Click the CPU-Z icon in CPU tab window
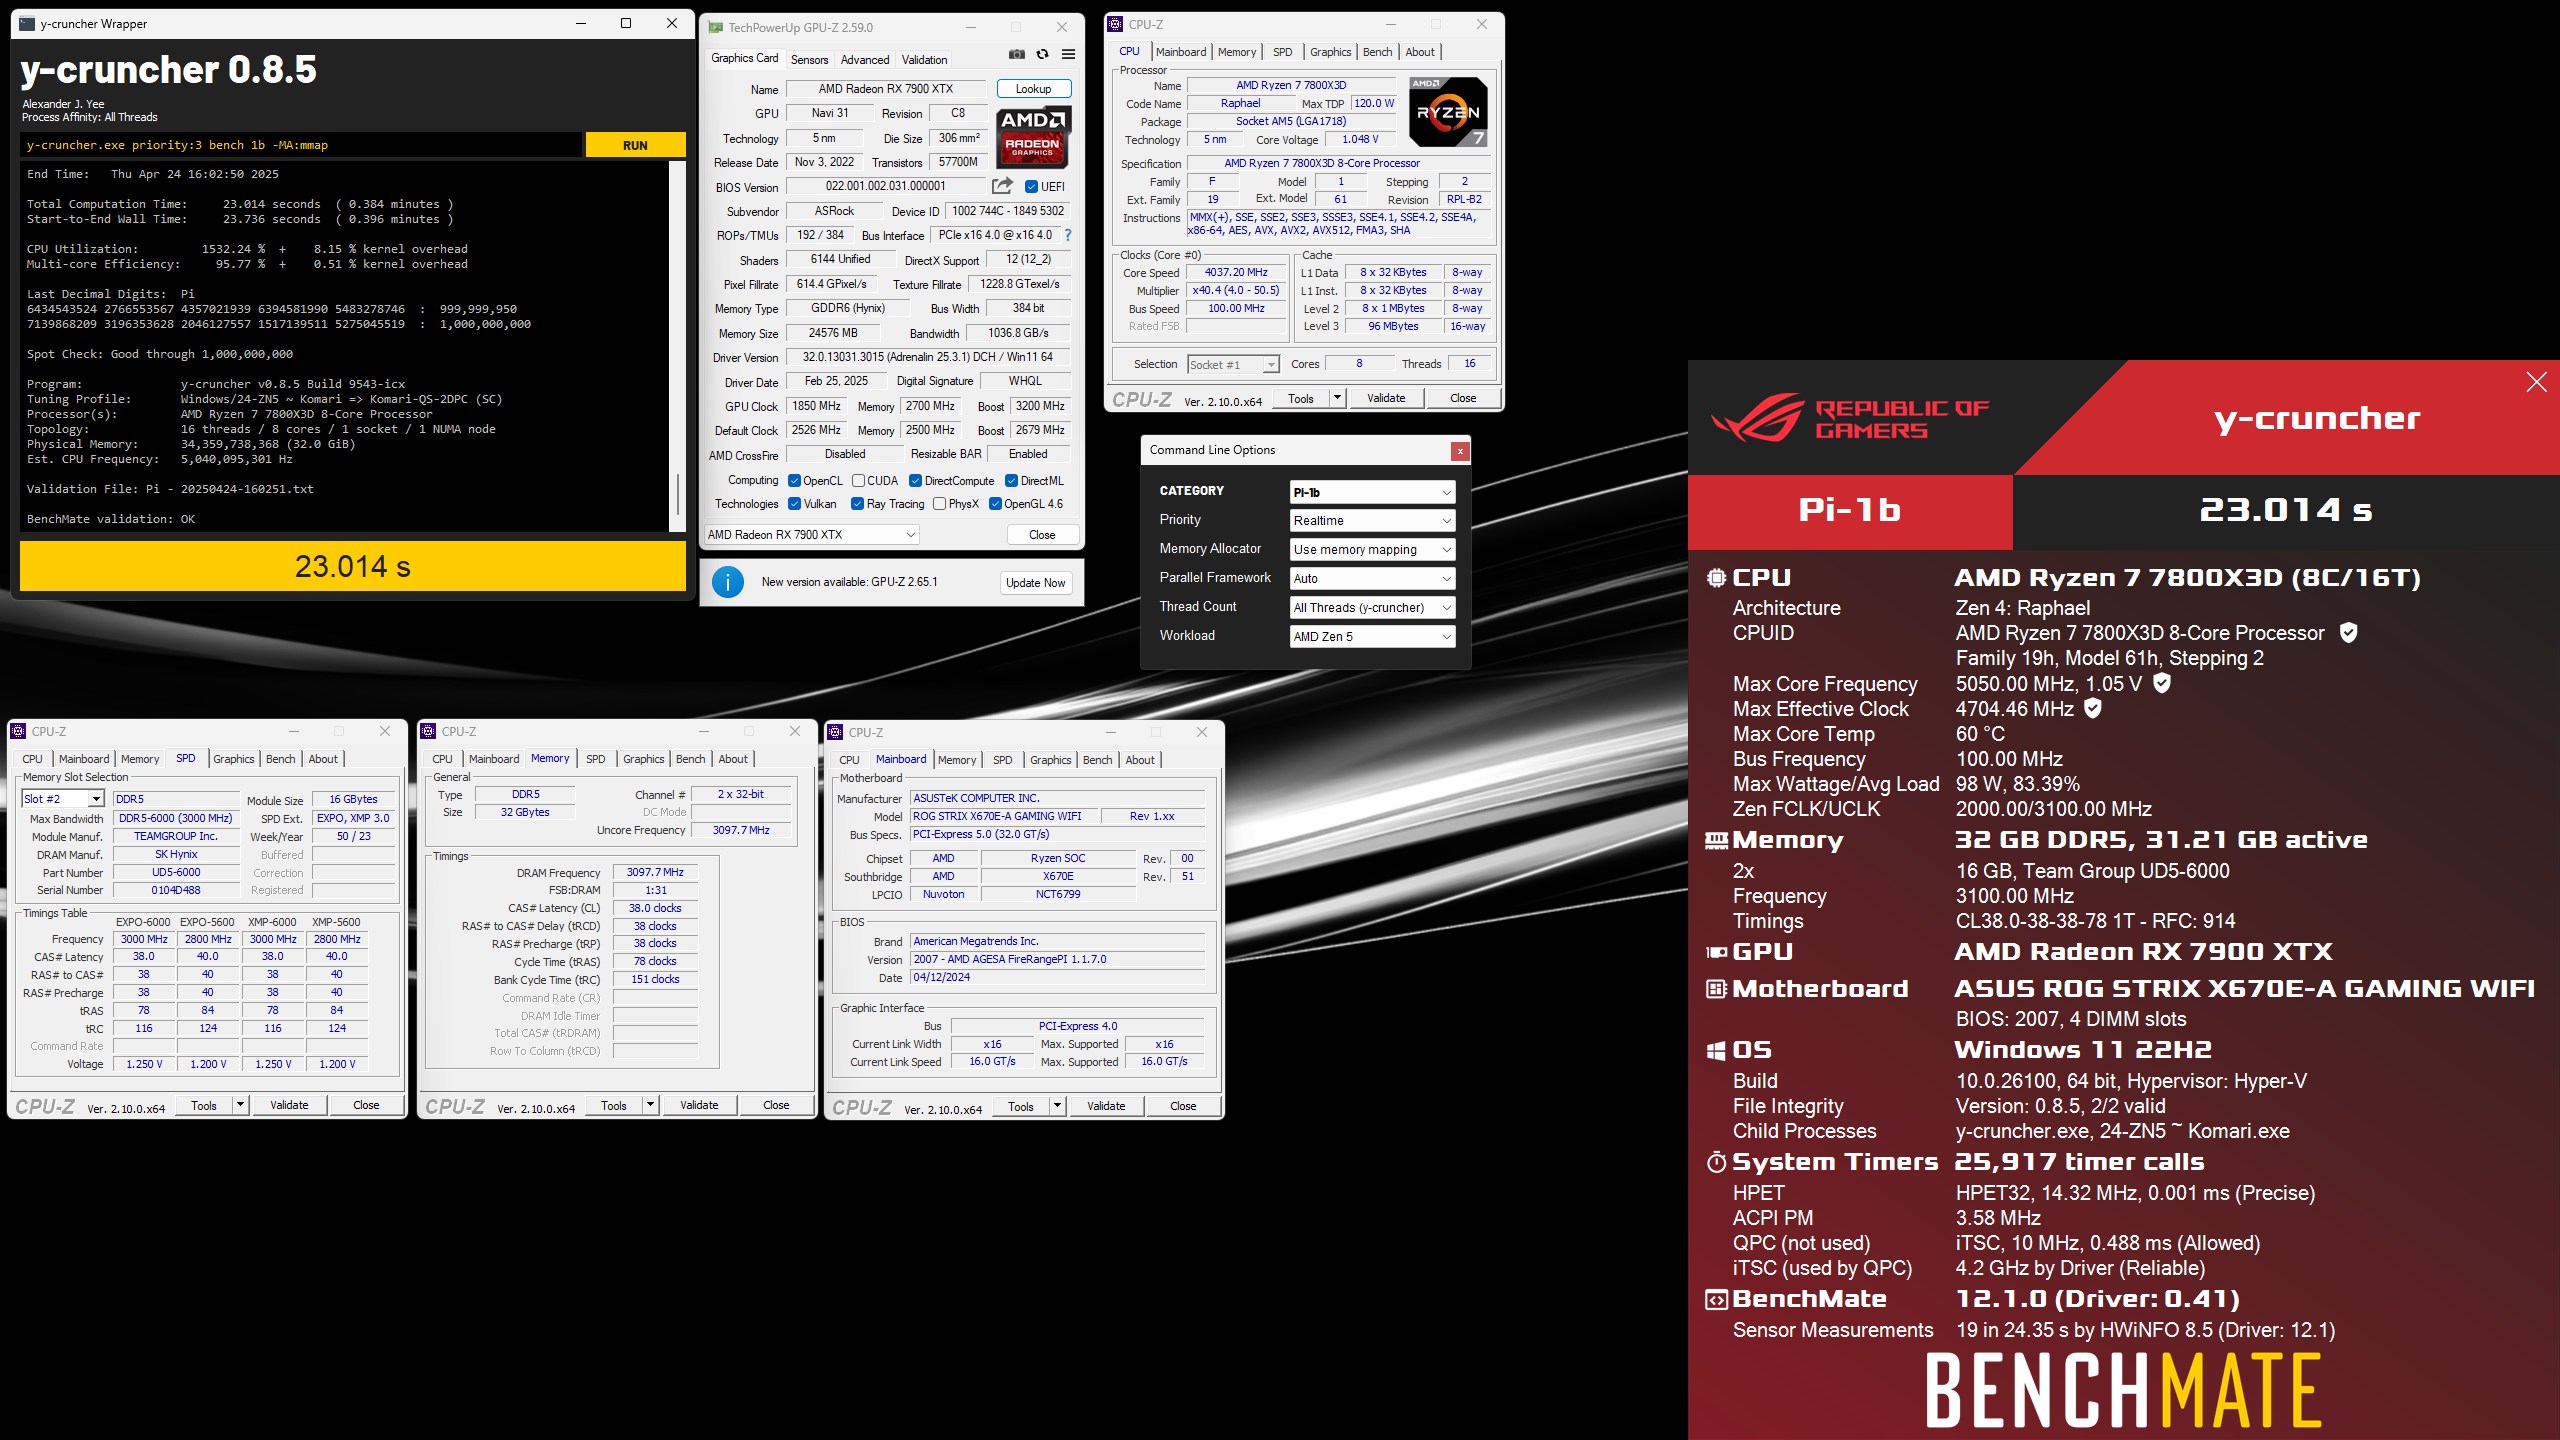The image size is (2560, 1440). 1115,24
